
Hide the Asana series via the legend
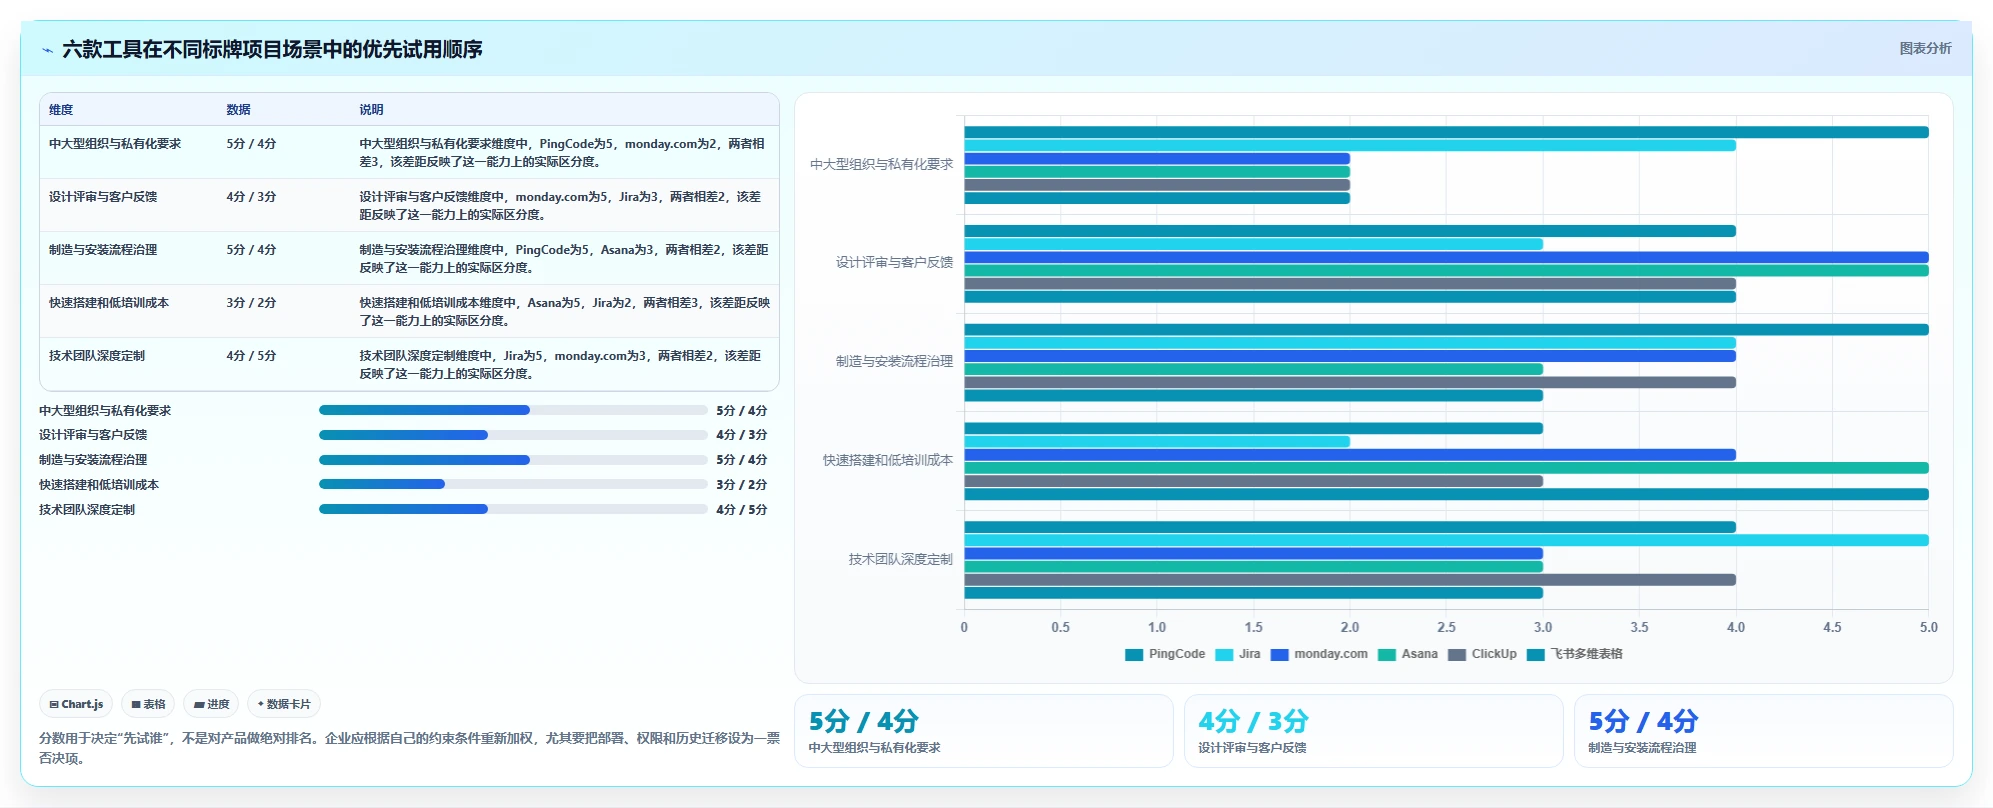pyautogui.click(x=1407, y=654)
